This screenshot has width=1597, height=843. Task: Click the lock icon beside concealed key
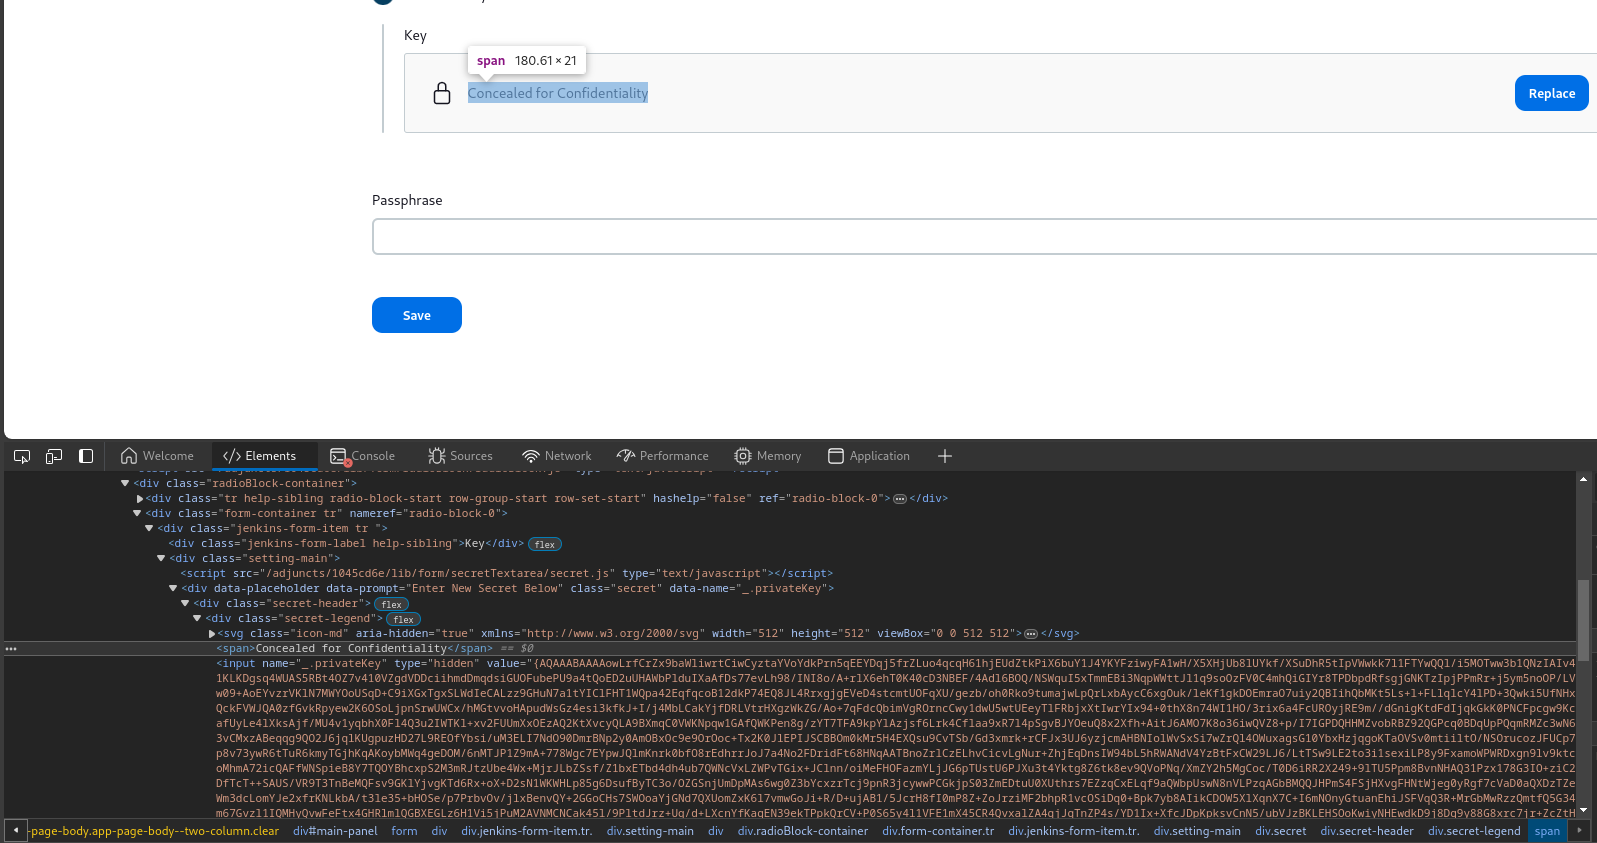[442, 93]
